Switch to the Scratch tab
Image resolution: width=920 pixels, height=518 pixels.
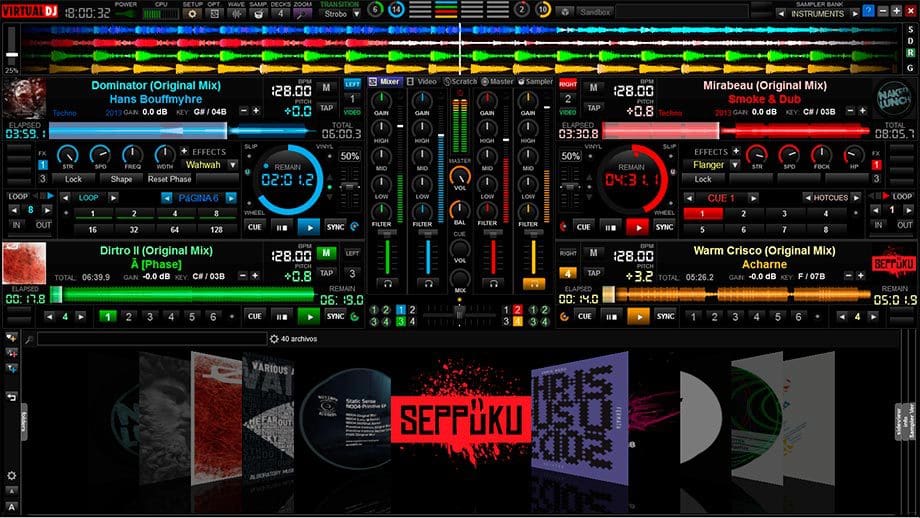461,82
